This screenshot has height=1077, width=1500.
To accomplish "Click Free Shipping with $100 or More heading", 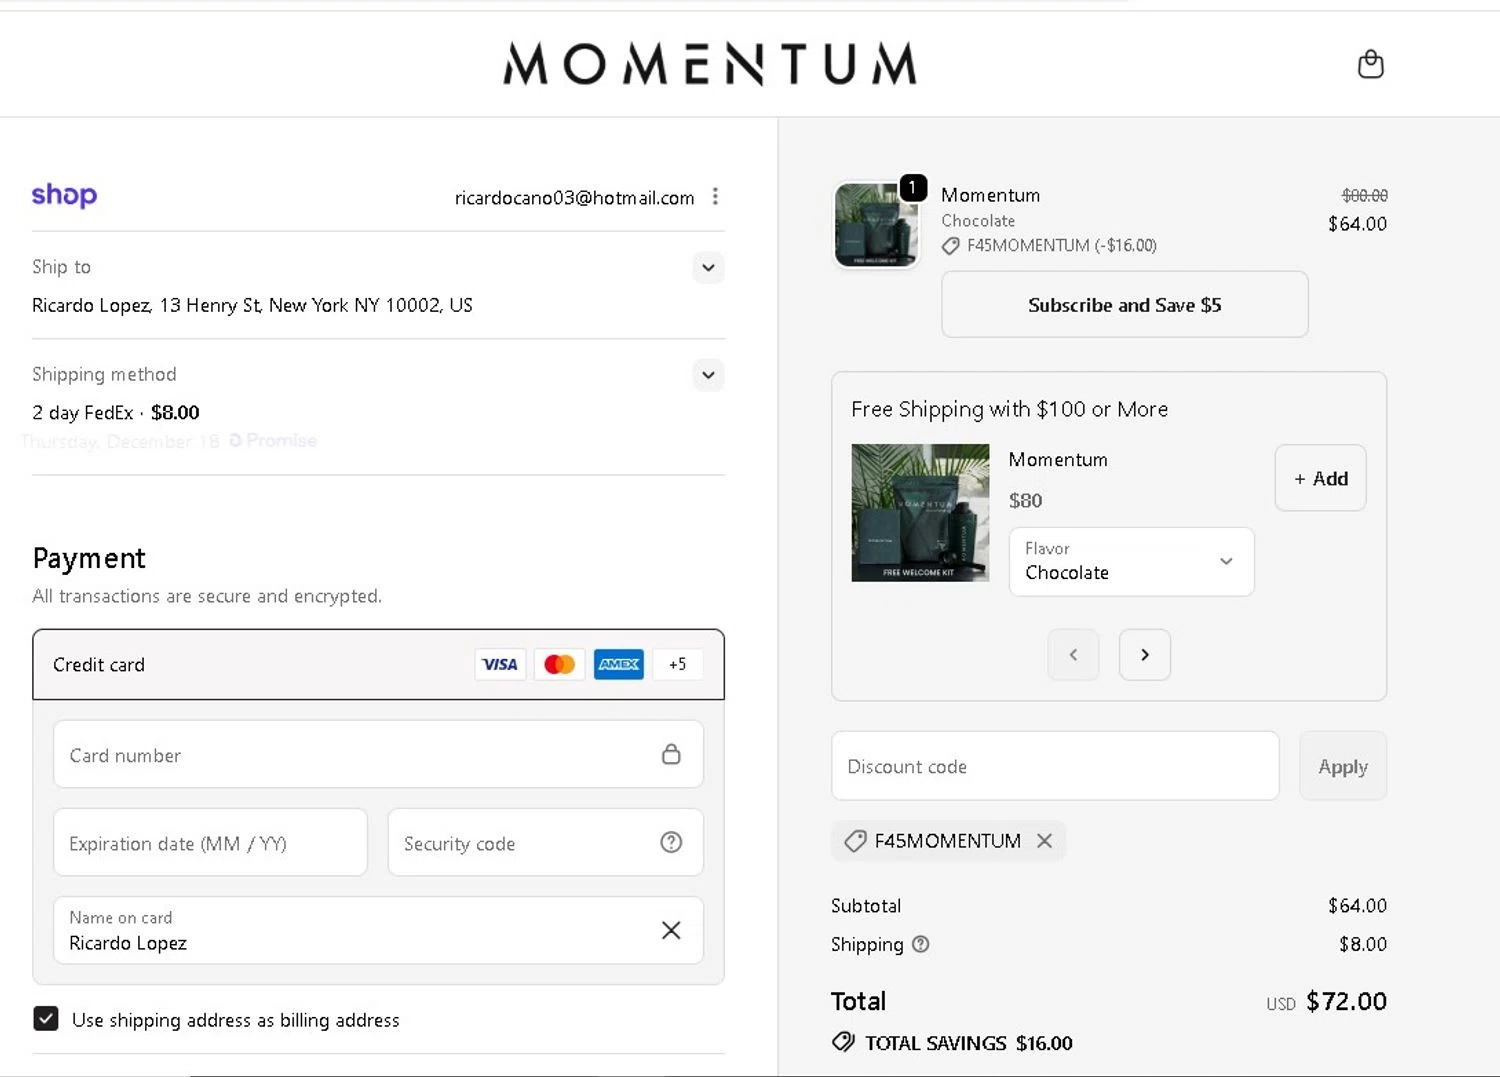I will (1009, 409).
